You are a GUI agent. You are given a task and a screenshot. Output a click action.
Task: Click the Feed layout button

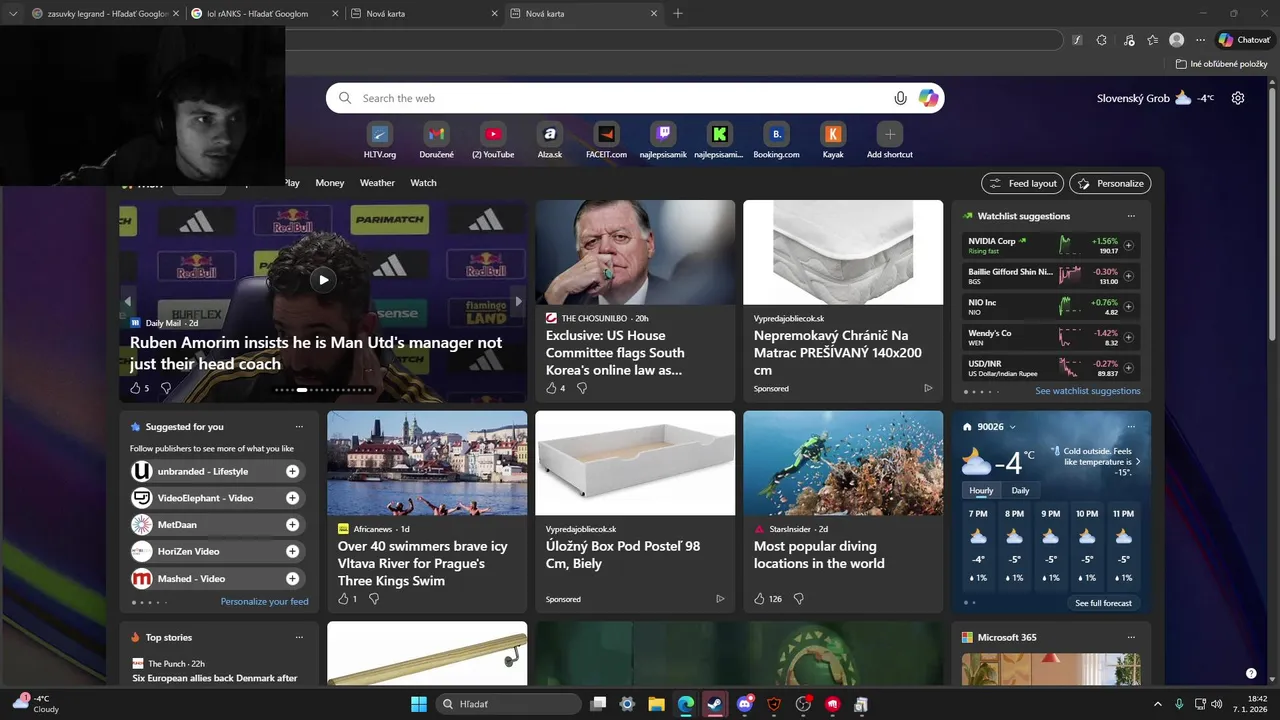coord(1022,184)
